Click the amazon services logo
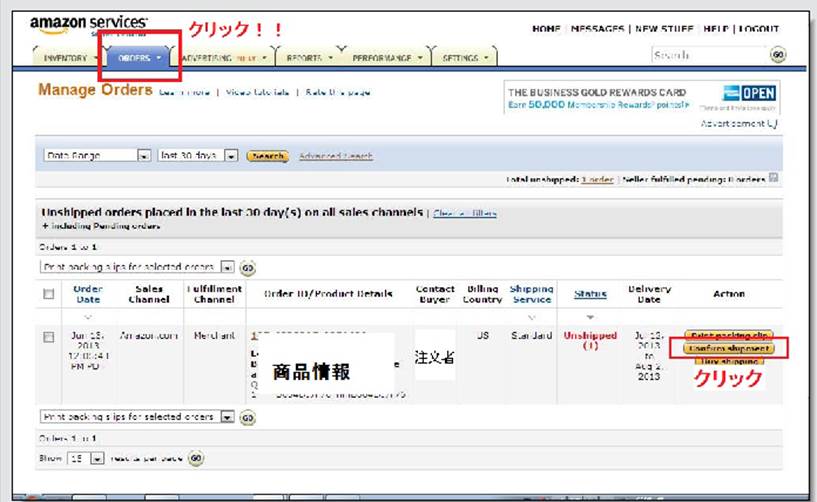The height and width of the screenshot is (502, 817). pos(88,25)
